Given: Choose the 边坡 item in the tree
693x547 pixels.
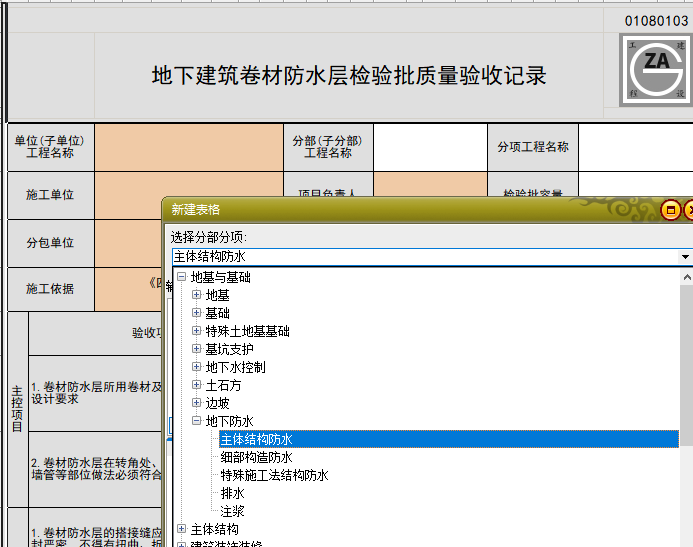Looking at the screenshot, I should click(x=217, y=403).
